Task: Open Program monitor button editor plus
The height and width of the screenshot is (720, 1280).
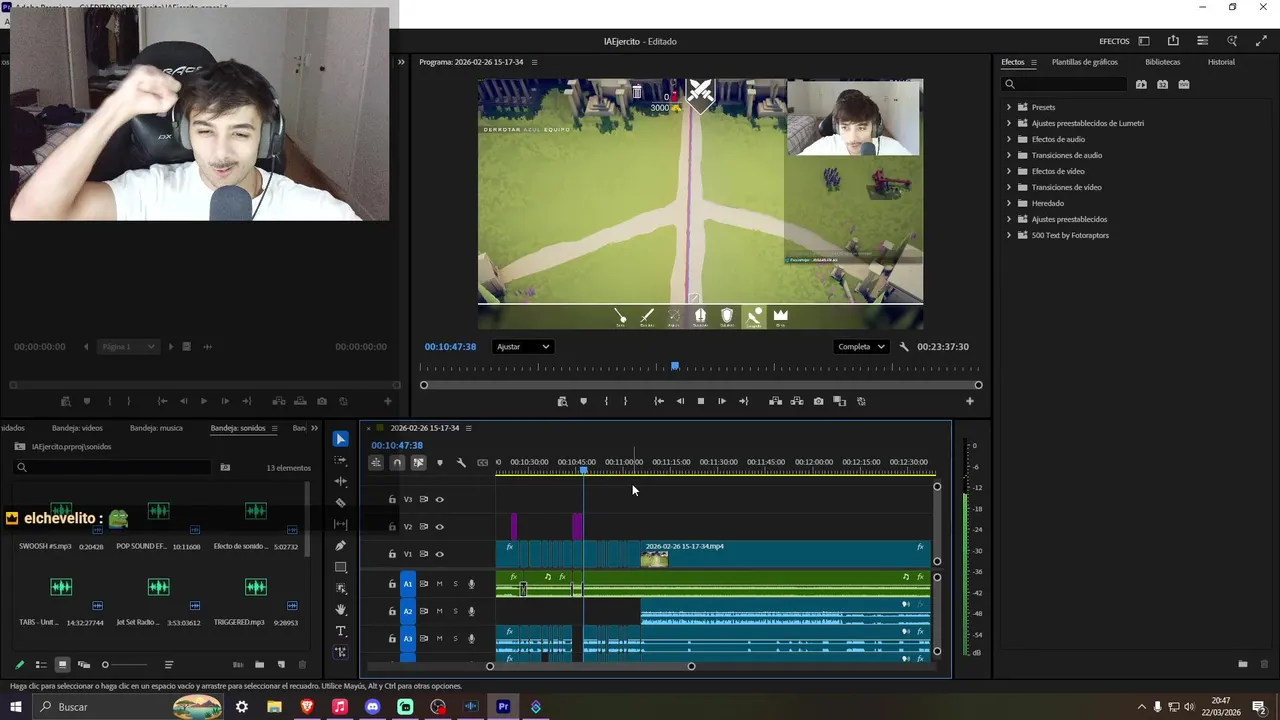Action: coord(969,401)
